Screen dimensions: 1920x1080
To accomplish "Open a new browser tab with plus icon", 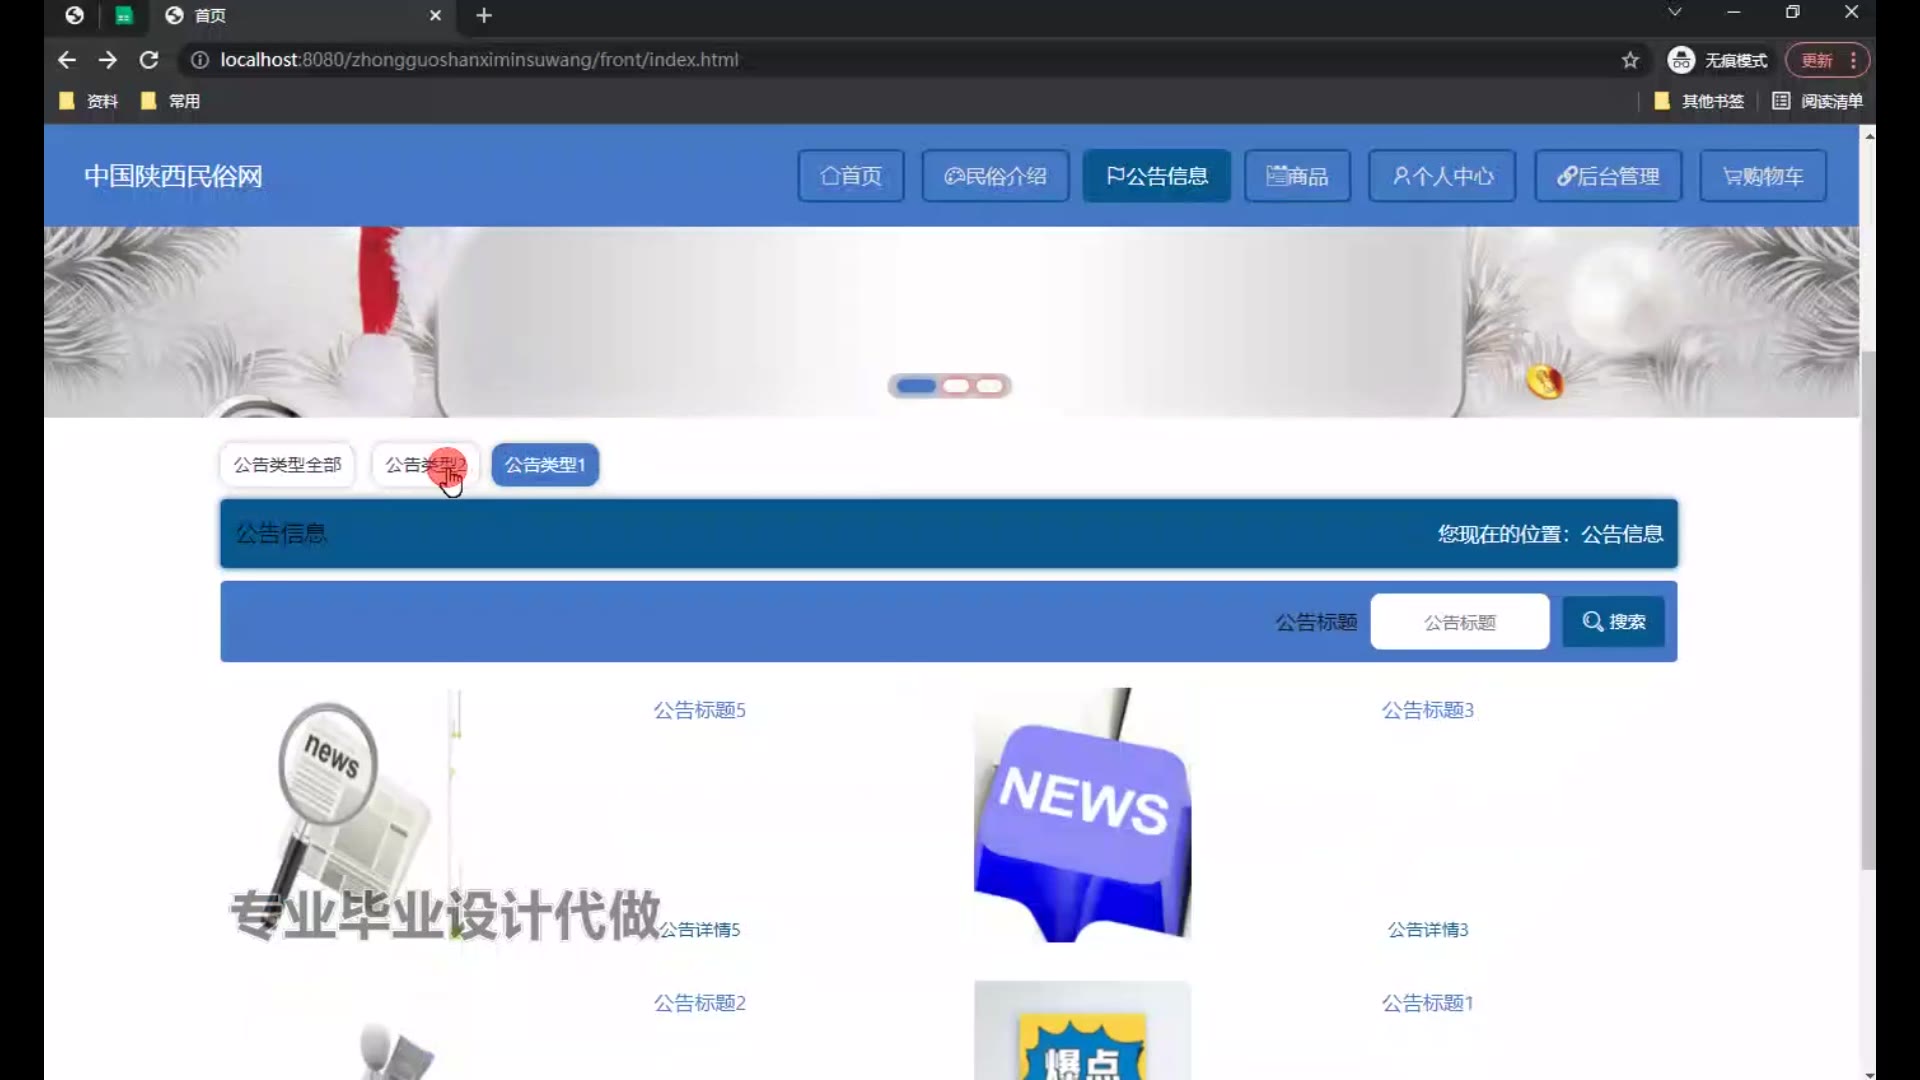I will [x=484, y=15].
